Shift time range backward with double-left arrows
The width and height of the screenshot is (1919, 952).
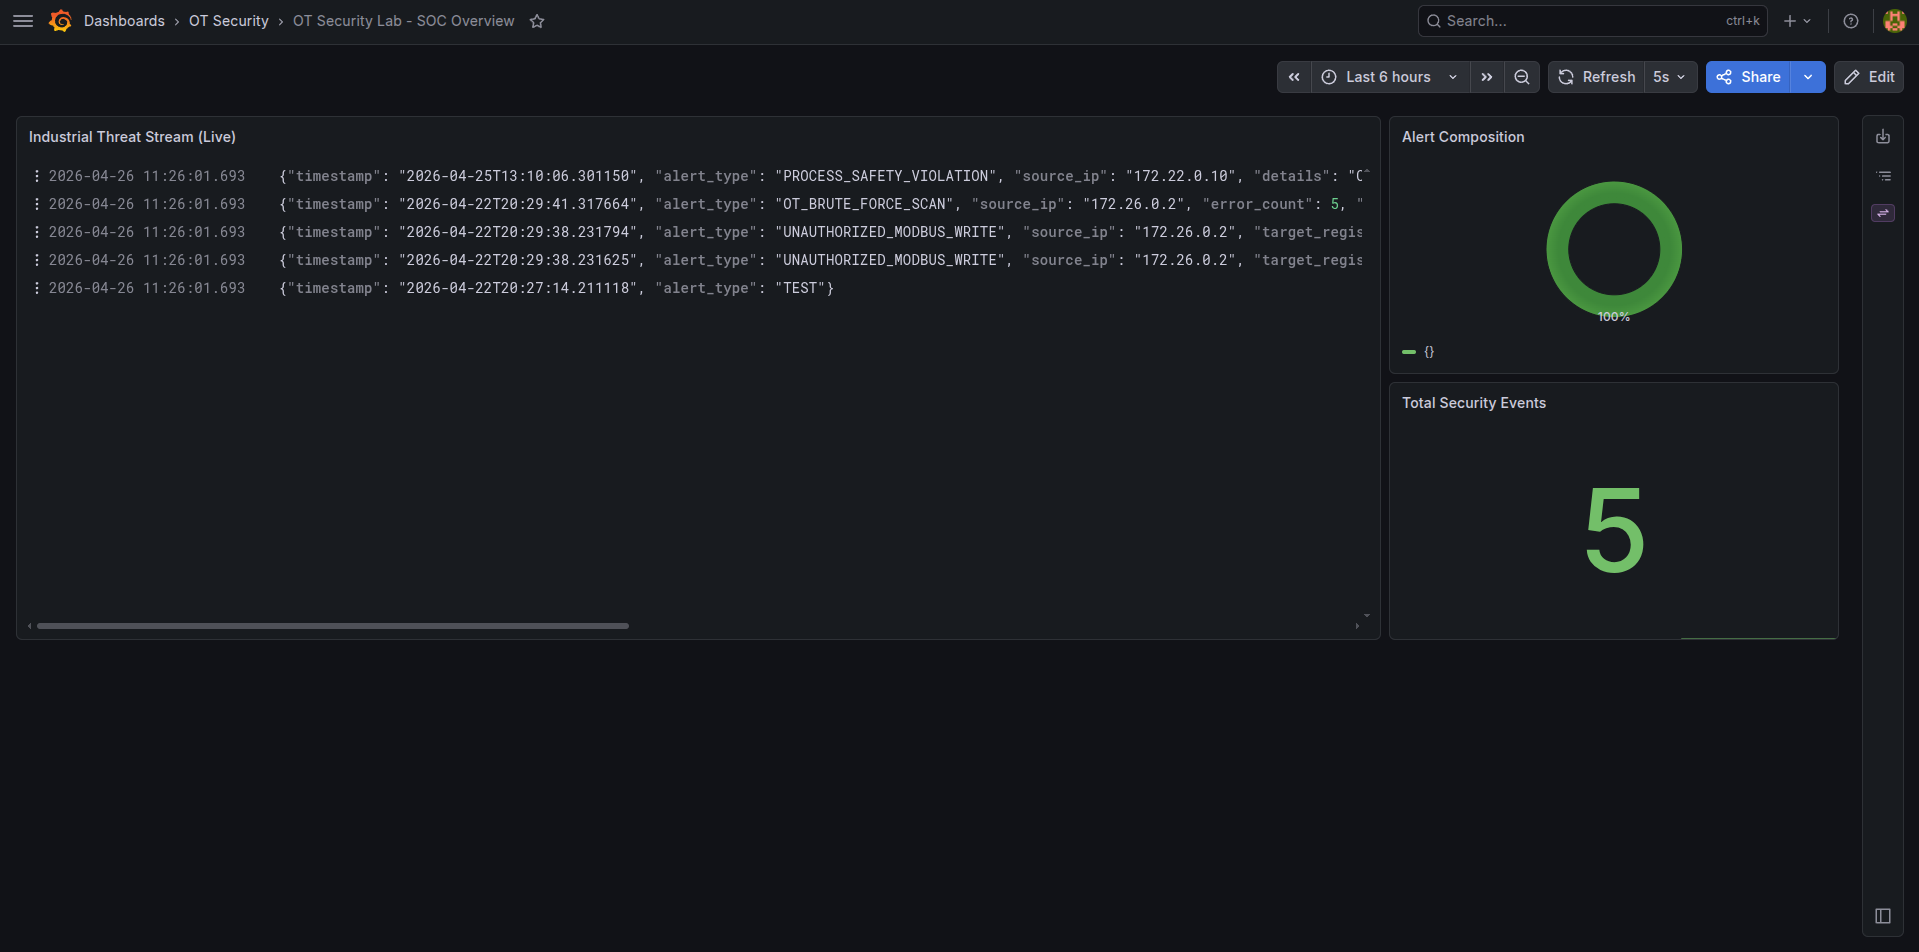click(x=1294, y=77)
